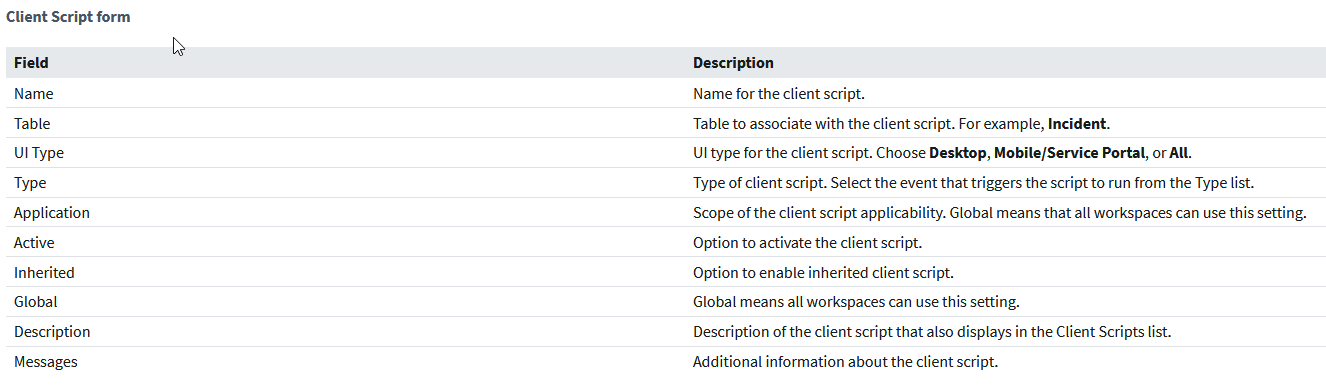
Task: Click the 'Application' field cell
Action: click(x=52, y=213)
